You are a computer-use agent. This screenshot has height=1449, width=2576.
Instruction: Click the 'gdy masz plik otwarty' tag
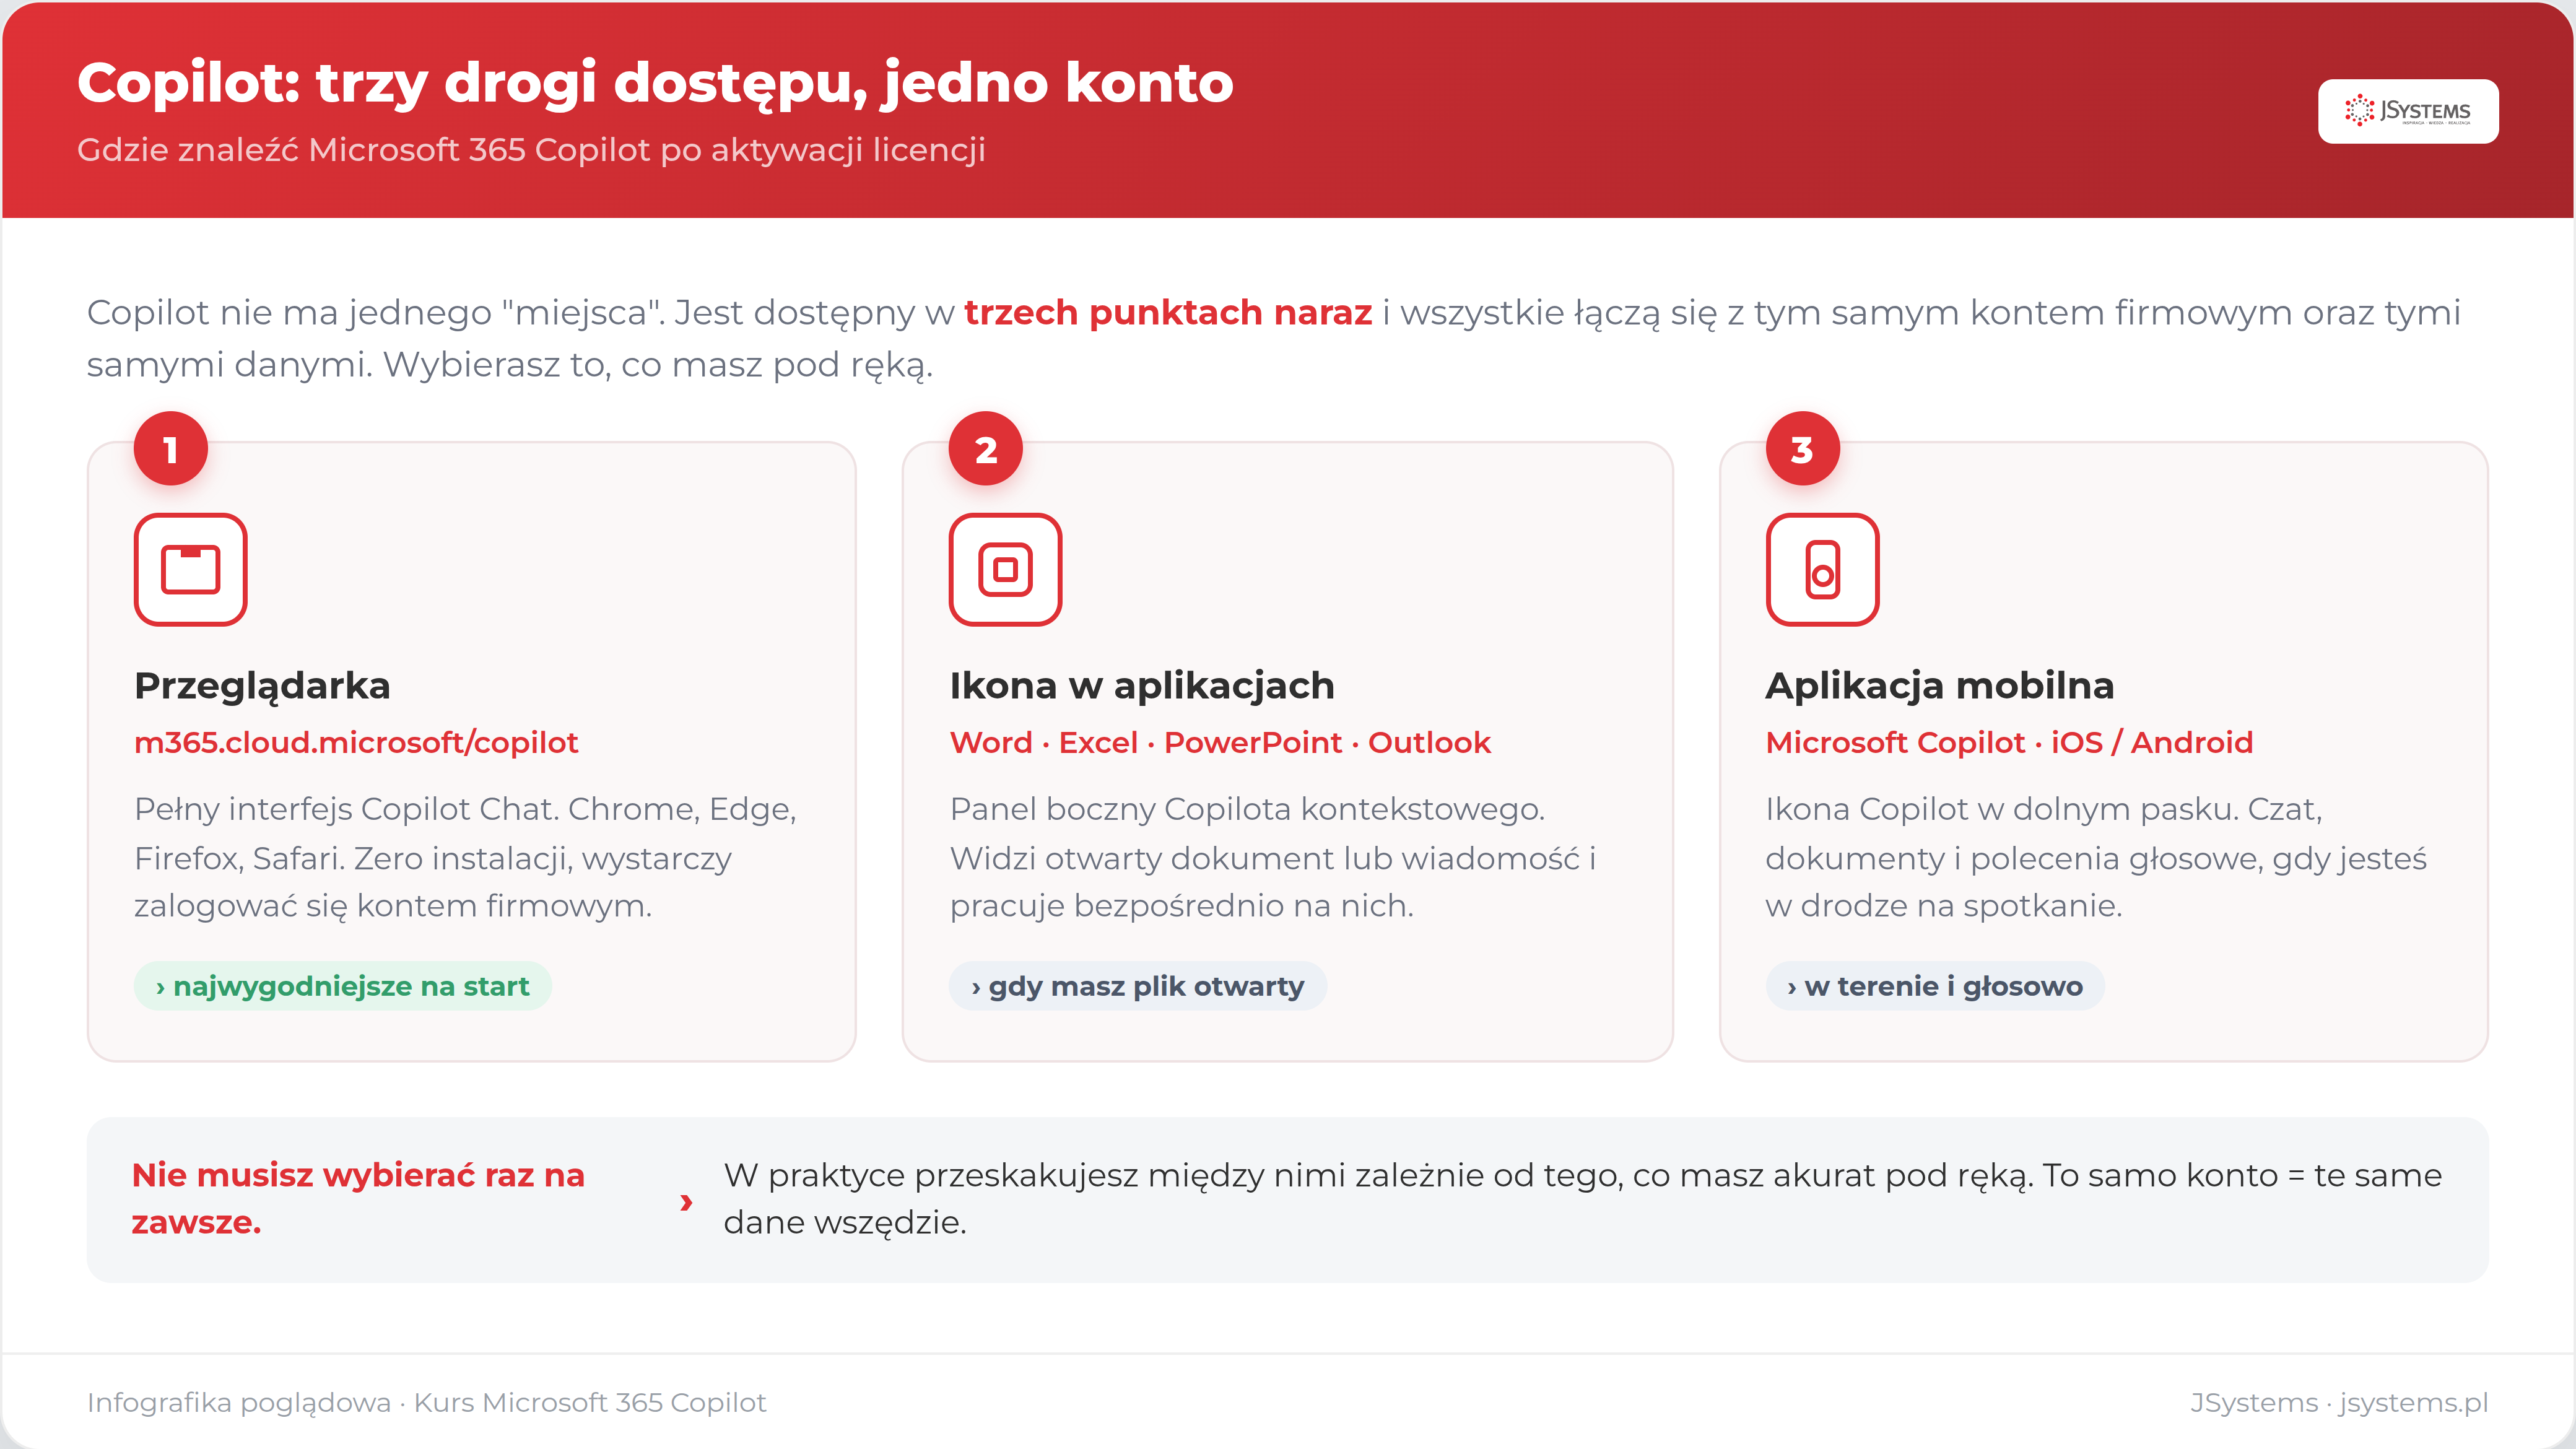pyautogui.click(x=1138, y=986)
